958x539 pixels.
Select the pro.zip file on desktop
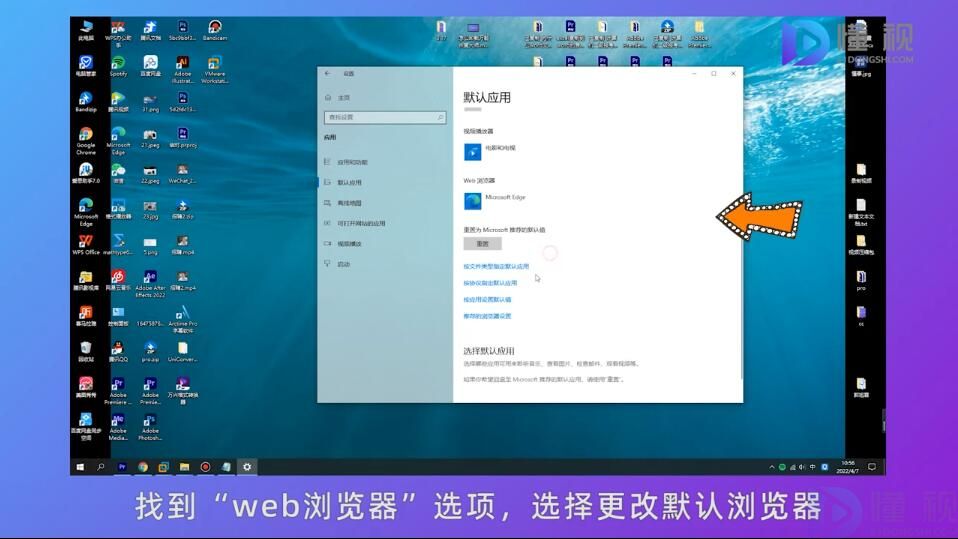(x=150, y=352)
